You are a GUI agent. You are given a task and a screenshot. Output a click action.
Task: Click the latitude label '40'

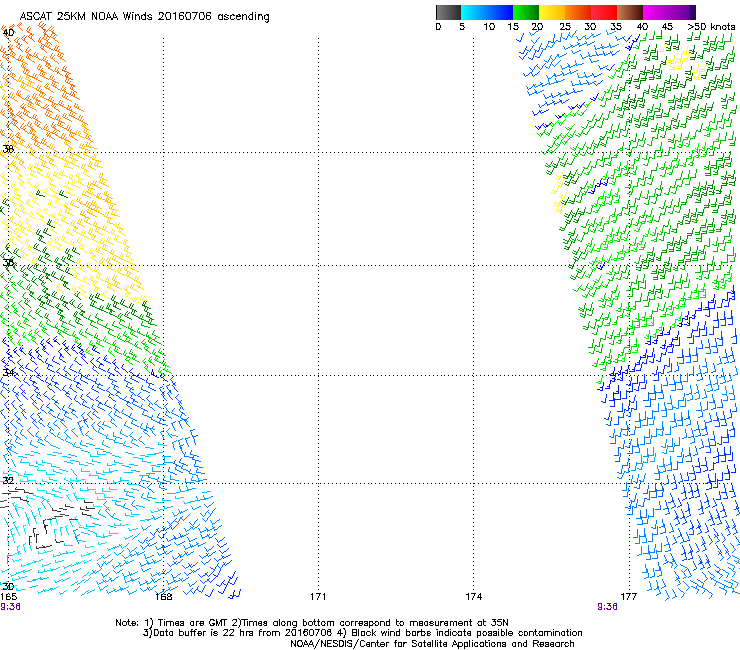click(8, 33)
